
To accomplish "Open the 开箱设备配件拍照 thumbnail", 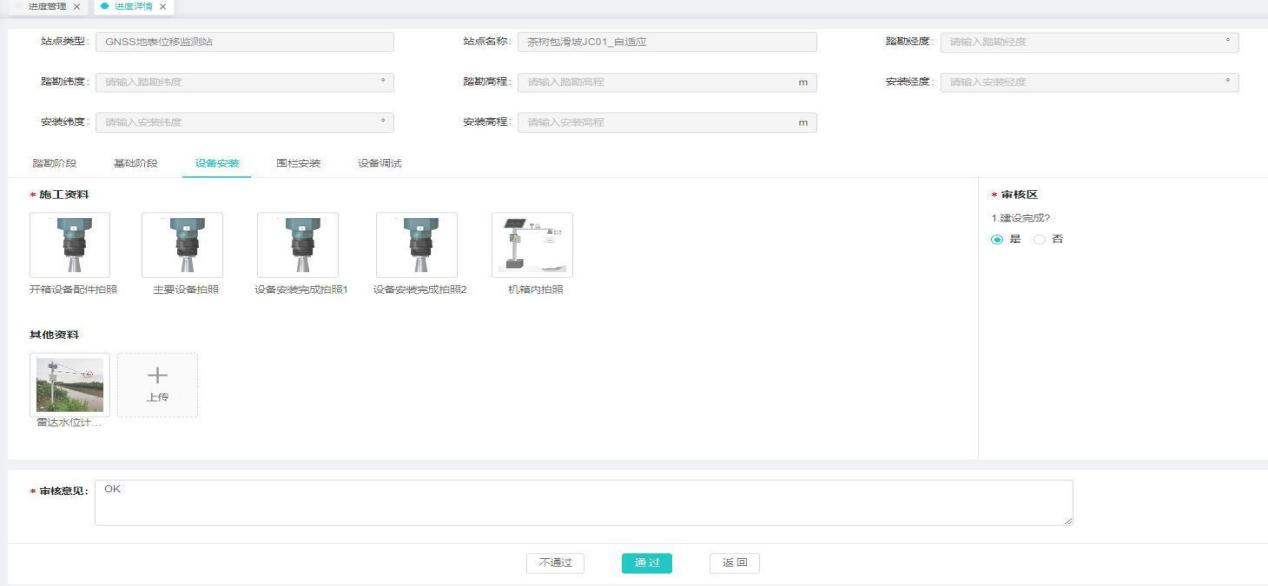I will 70,245.
